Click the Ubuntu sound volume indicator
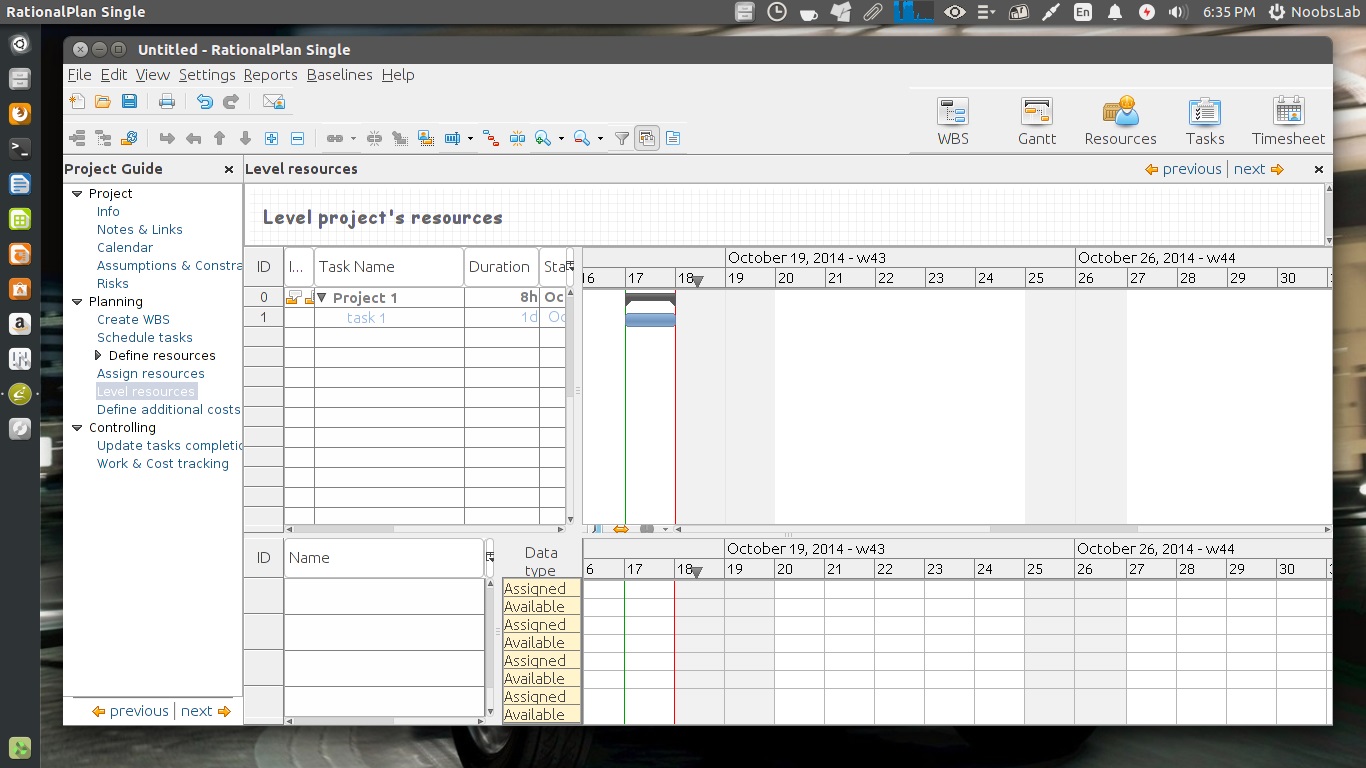 click(1177, 12)
